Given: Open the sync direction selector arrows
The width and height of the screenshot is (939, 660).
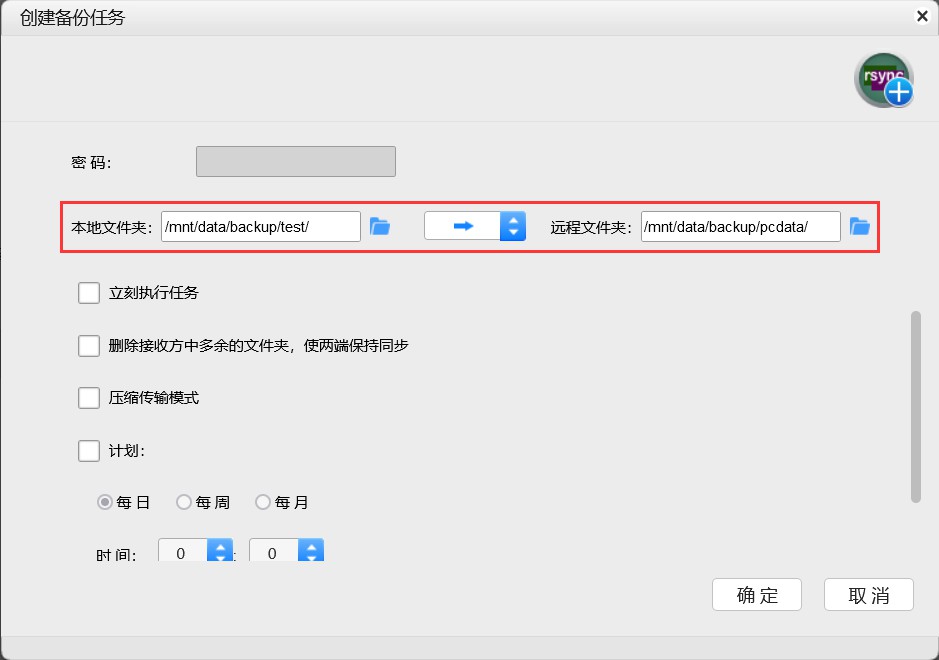Looking at the screenshot, I should tap(513, 226).
